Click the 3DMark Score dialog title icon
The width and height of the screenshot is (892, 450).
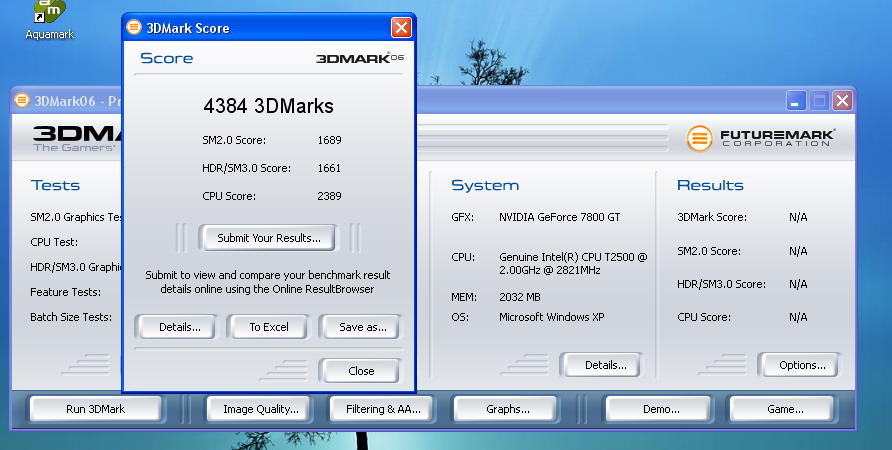134,27
